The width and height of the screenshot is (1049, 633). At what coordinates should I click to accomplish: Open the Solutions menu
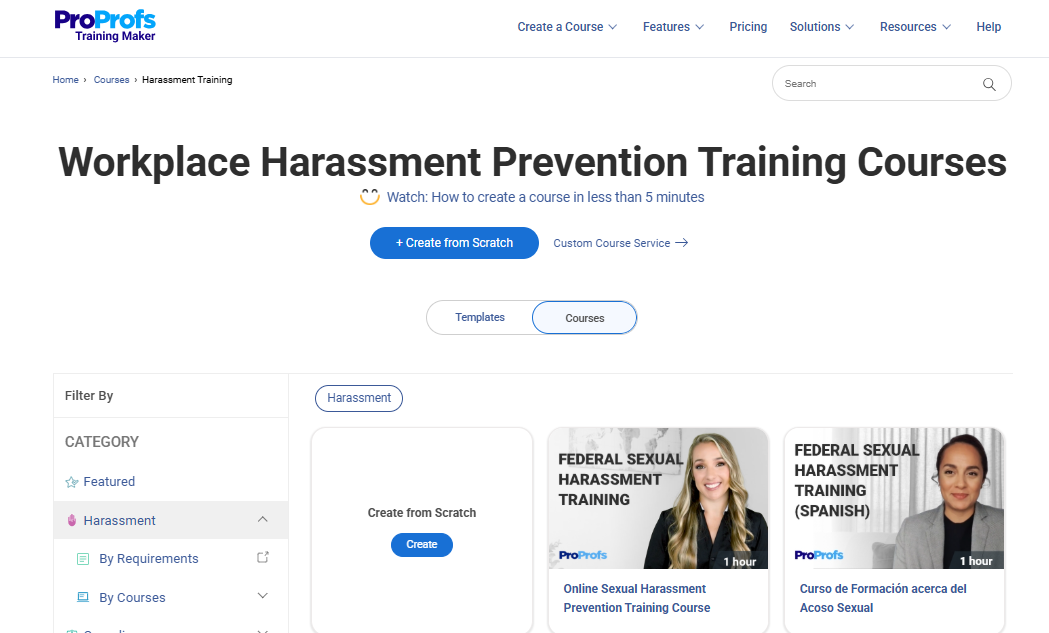[x=814, y=27]
